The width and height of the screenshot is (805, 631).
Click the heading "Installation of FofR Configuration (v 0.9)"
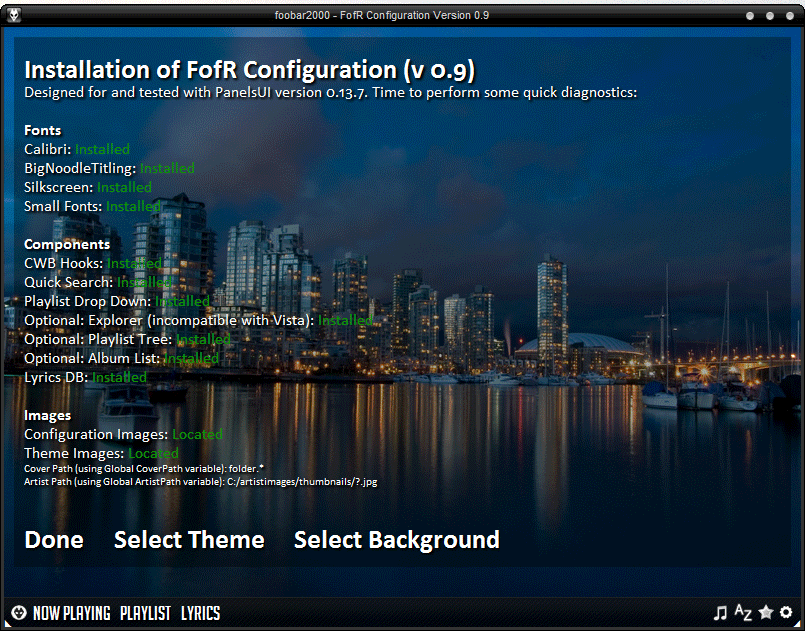pos(250,70)
